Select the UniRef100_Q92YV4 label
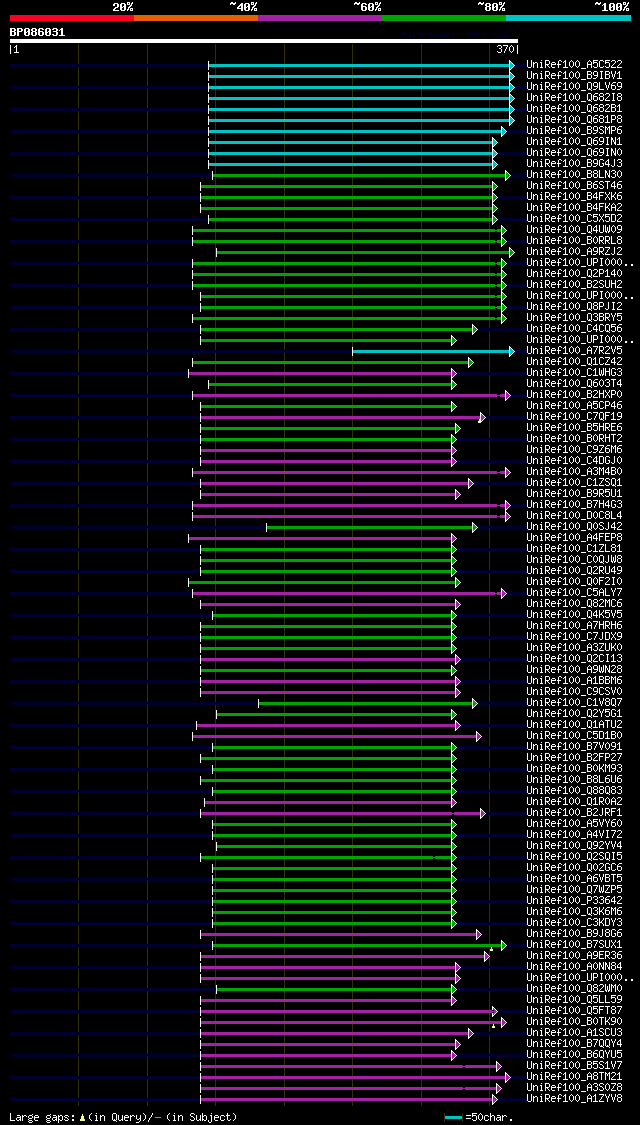 pos(574,845)
